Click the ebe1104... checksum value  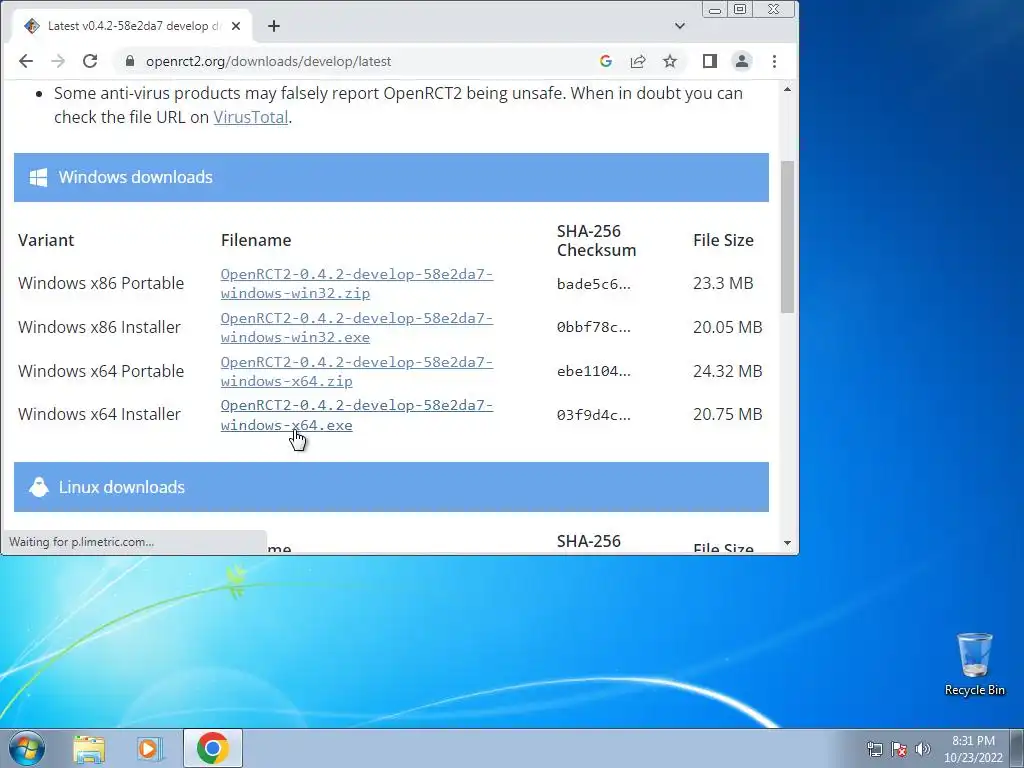pyautogui.click(x=594, y=372)
